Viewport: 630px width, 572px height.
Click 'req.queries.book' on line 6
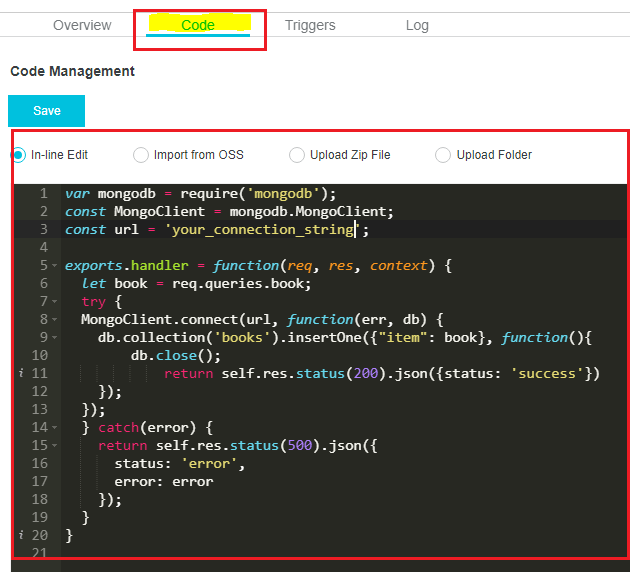(238, 284)
